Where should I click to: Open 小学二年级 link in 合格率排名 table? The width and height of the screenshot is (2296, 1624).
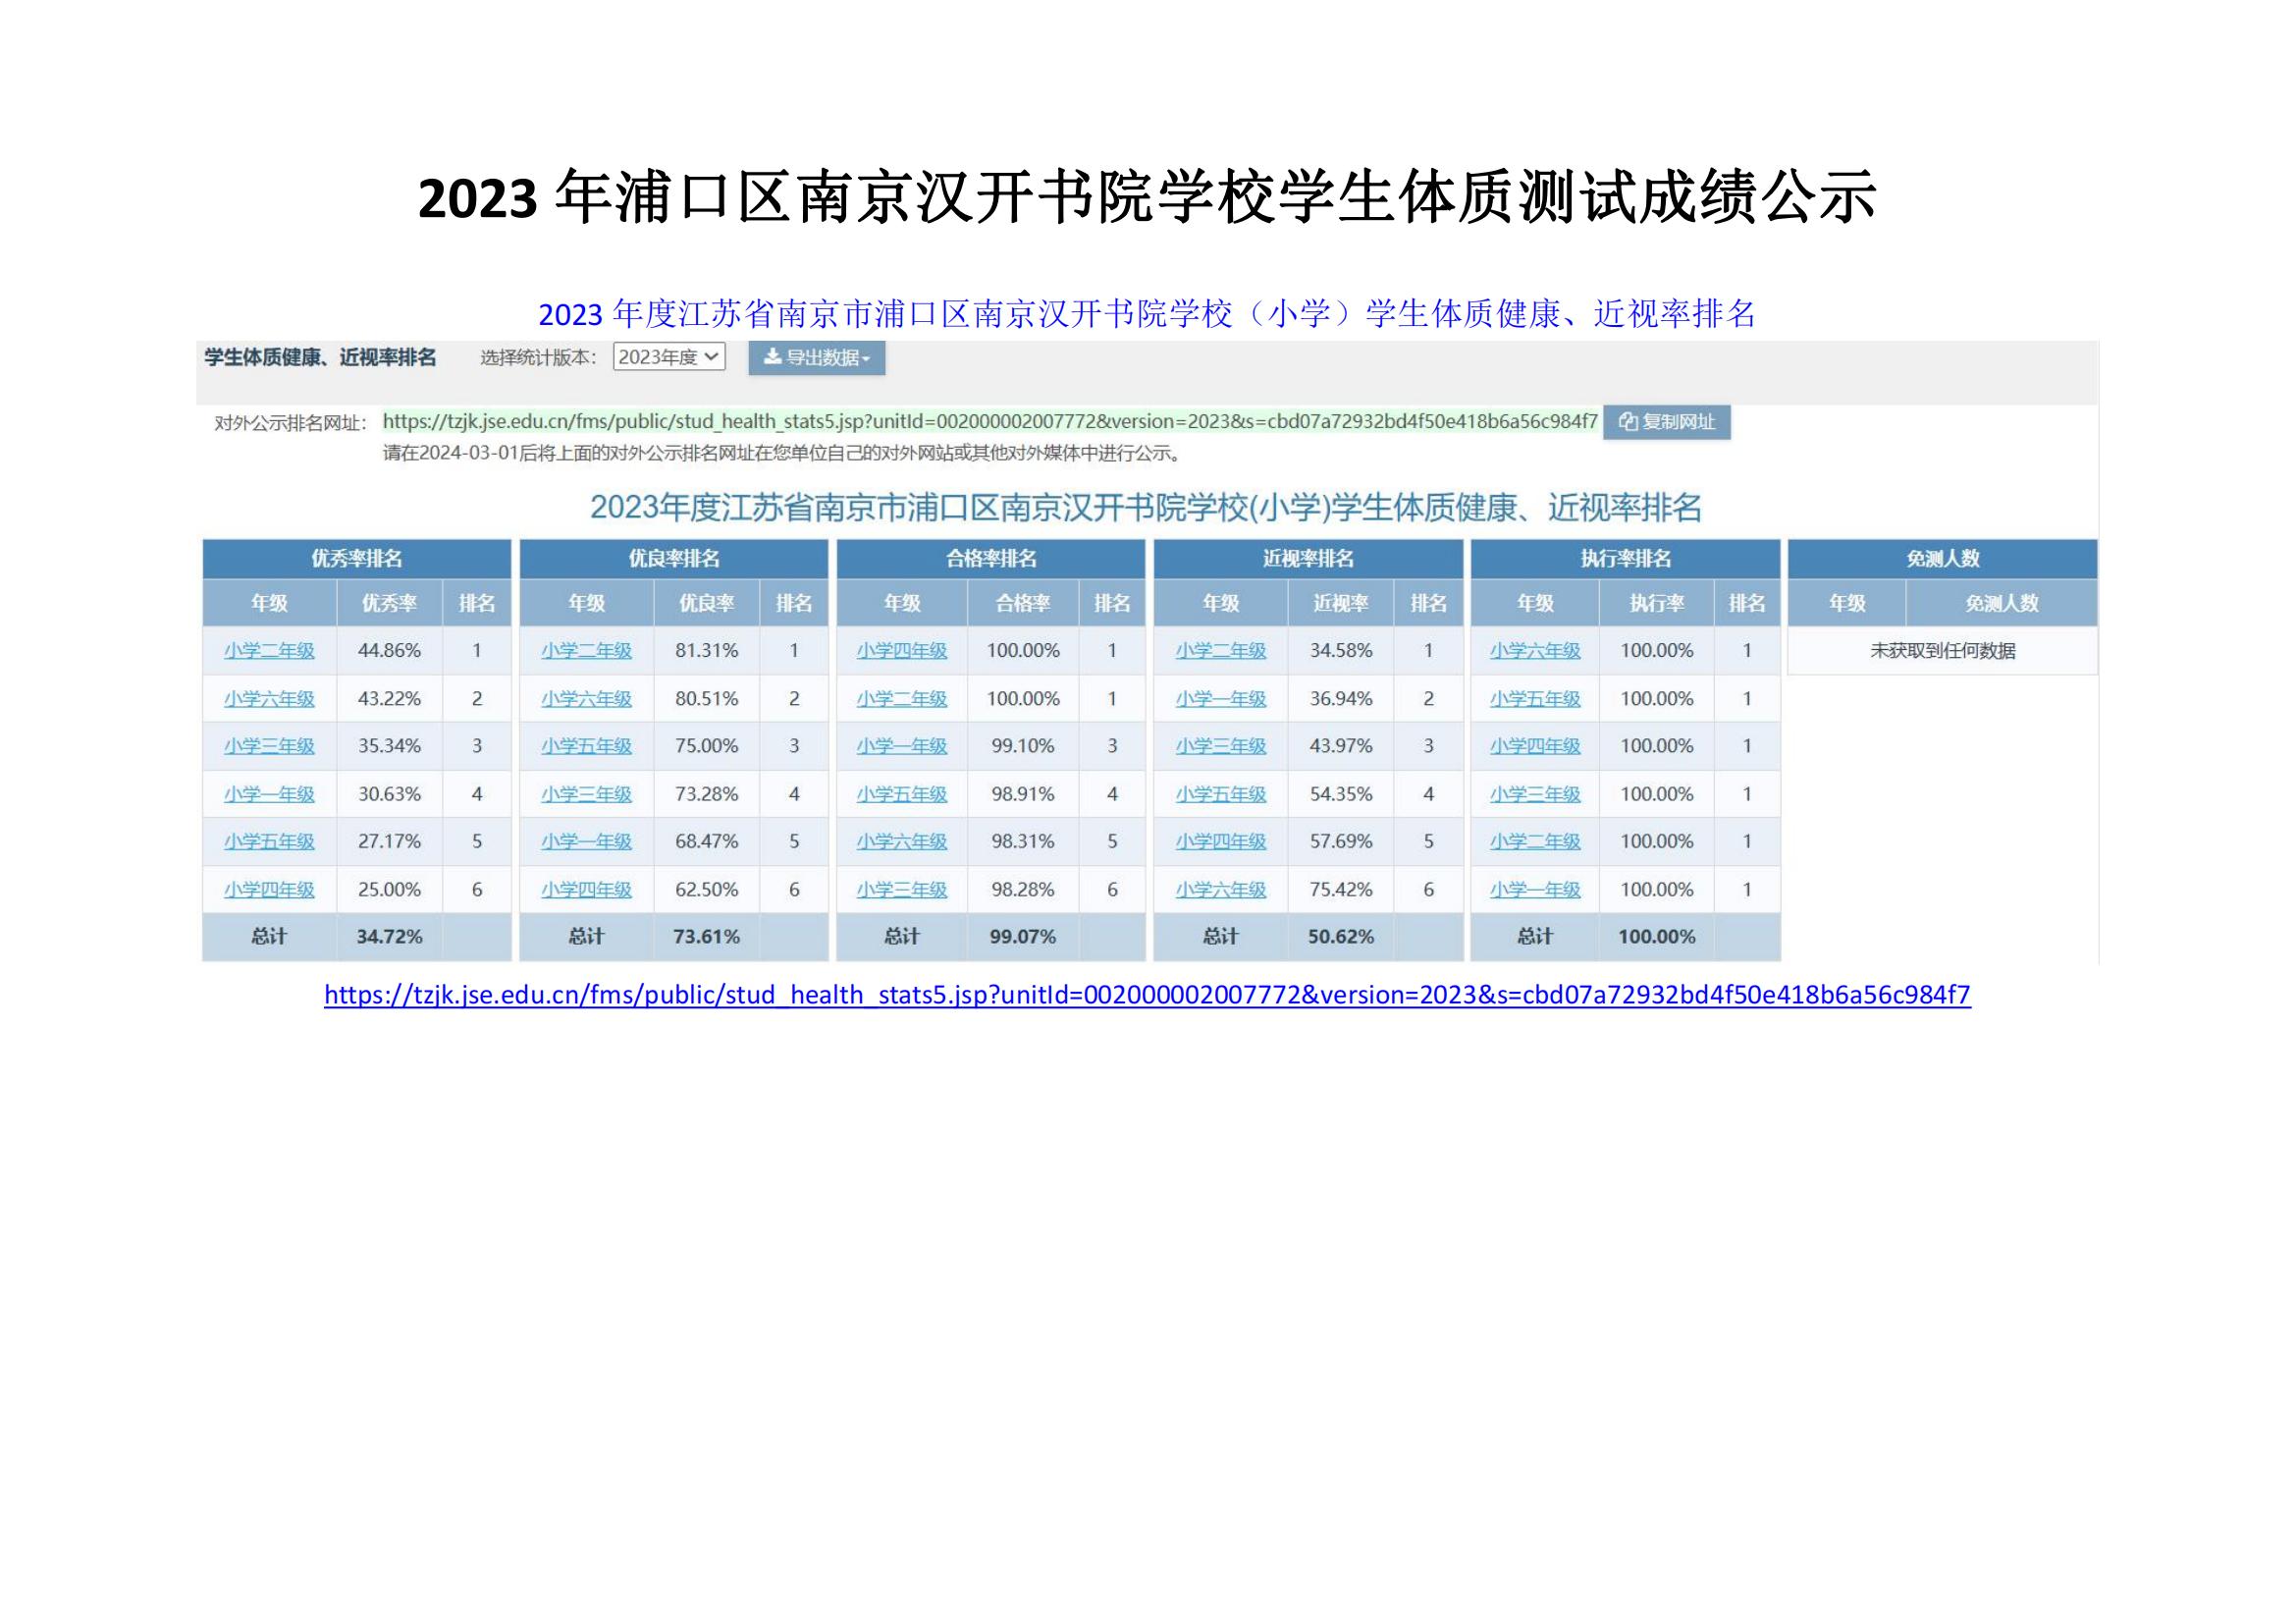point(902,699)
